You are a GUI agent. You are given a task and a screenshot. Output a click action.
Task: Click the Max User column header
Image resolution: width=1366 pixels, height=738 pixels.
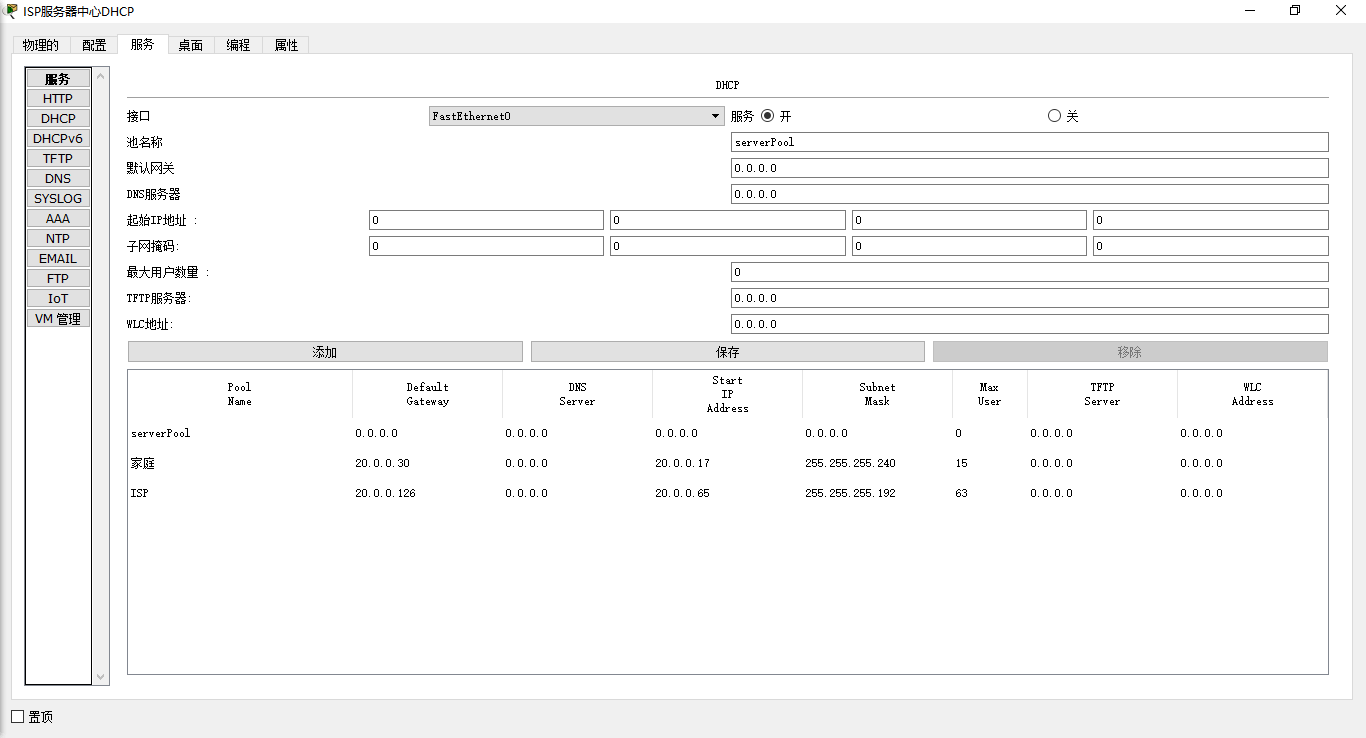point(989,394)
